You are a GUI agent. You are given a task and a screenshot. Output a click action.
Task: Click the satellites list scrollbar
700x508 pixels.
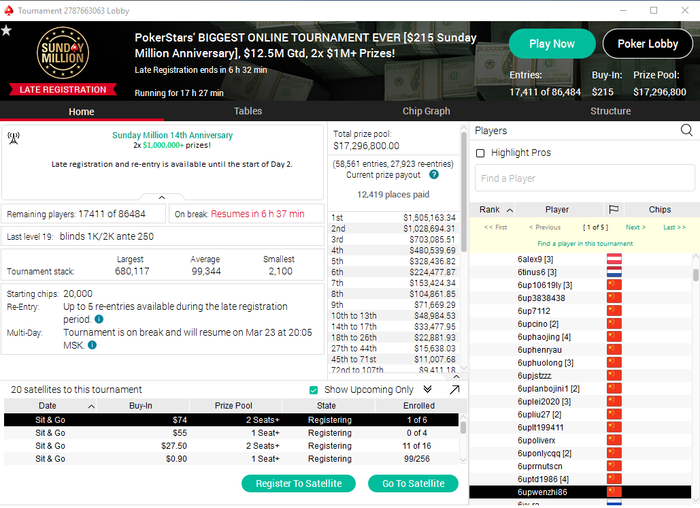click(x=463, y=428)
